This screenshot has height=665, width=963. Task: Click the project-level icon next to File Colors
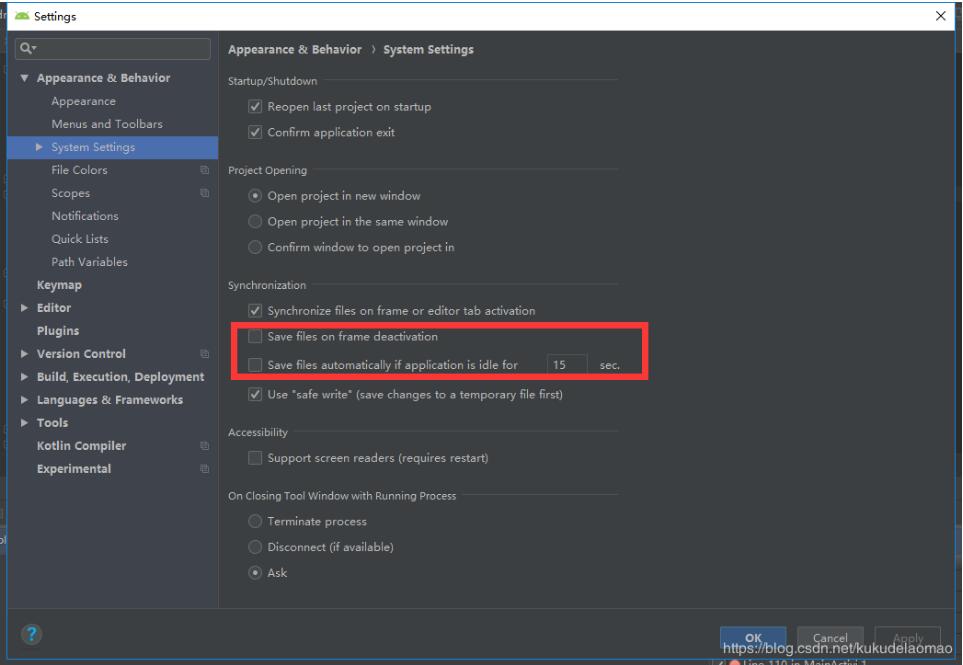205,170
